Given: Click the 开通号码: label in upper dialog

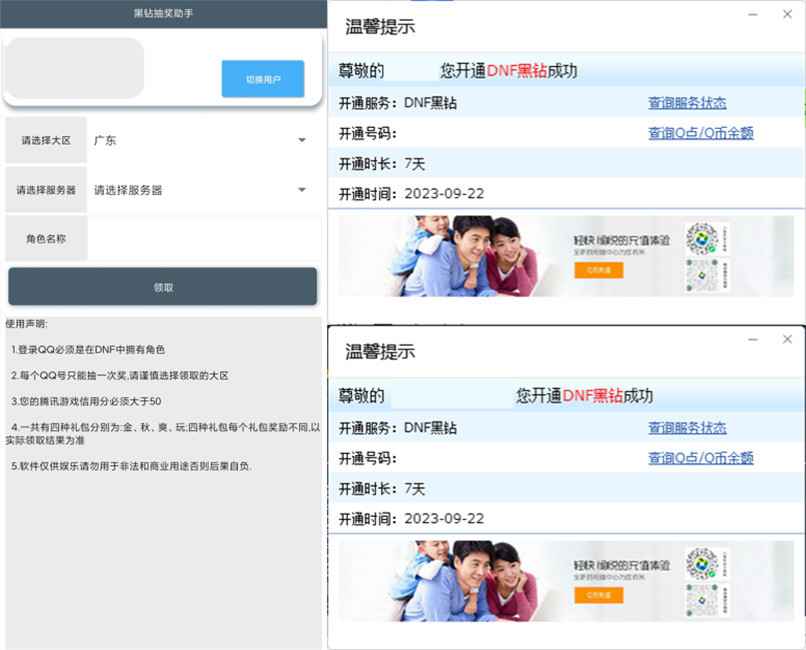Looking at the screenshot, I should coord(368,134).
